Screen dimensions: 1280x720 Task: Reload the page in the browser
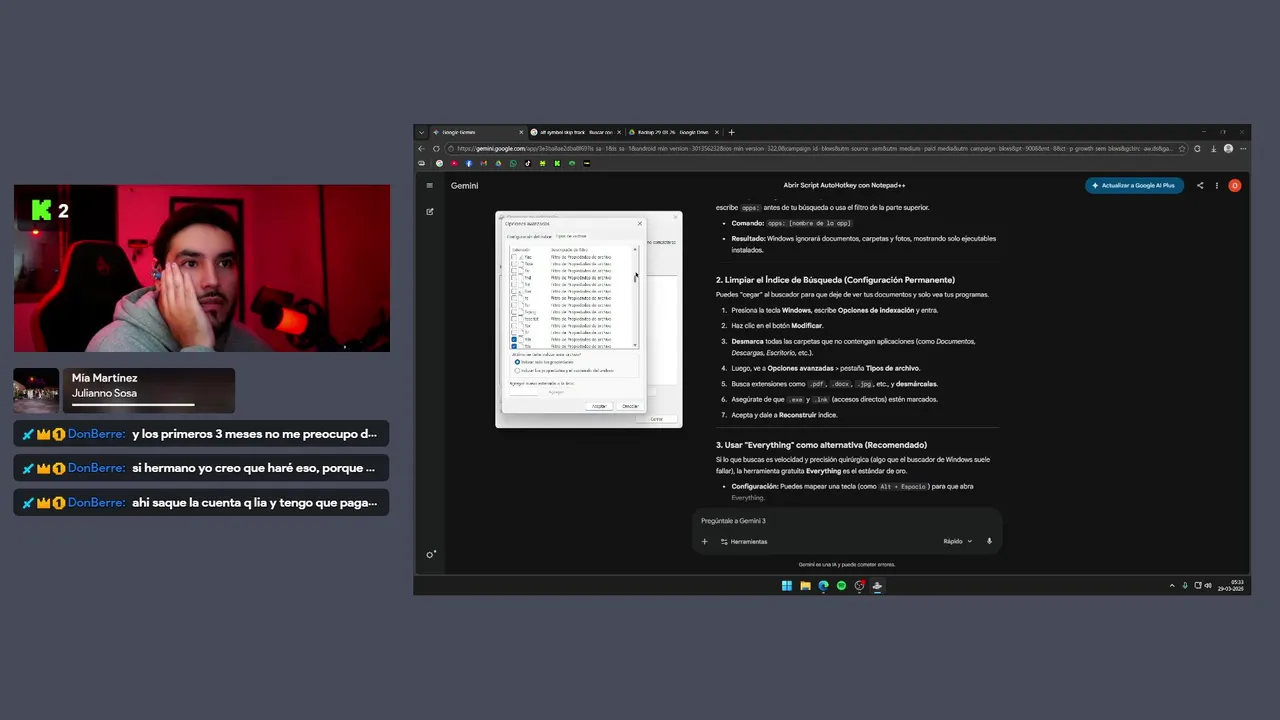coord(436,148)
